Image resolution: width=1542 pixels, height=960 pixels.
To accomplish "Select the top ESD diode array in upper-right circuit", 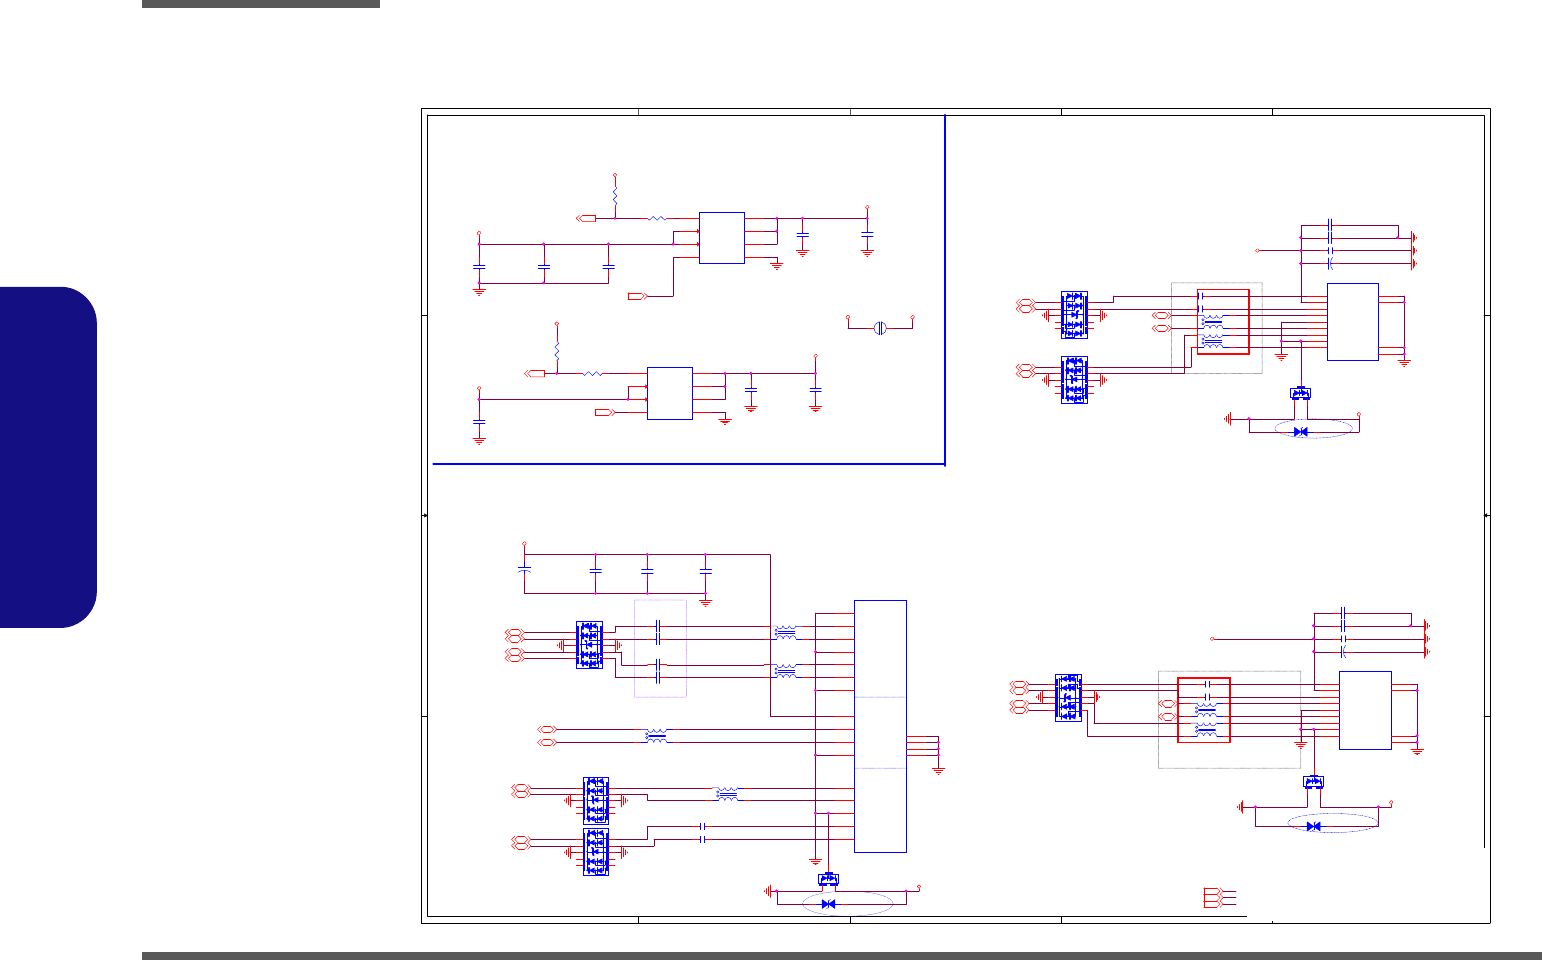I will 1074,315.
